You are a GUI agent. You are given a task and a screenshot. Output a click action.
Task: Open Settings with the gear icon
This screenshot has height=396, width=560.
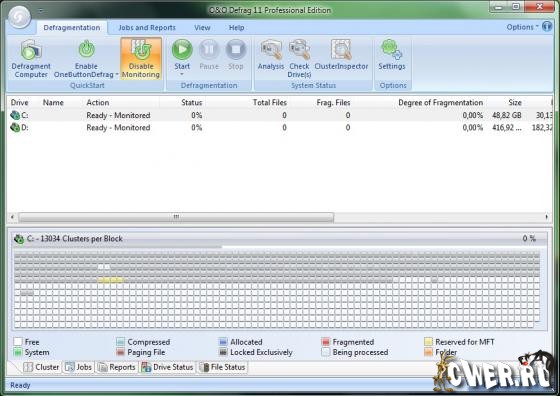click(391, 49)
